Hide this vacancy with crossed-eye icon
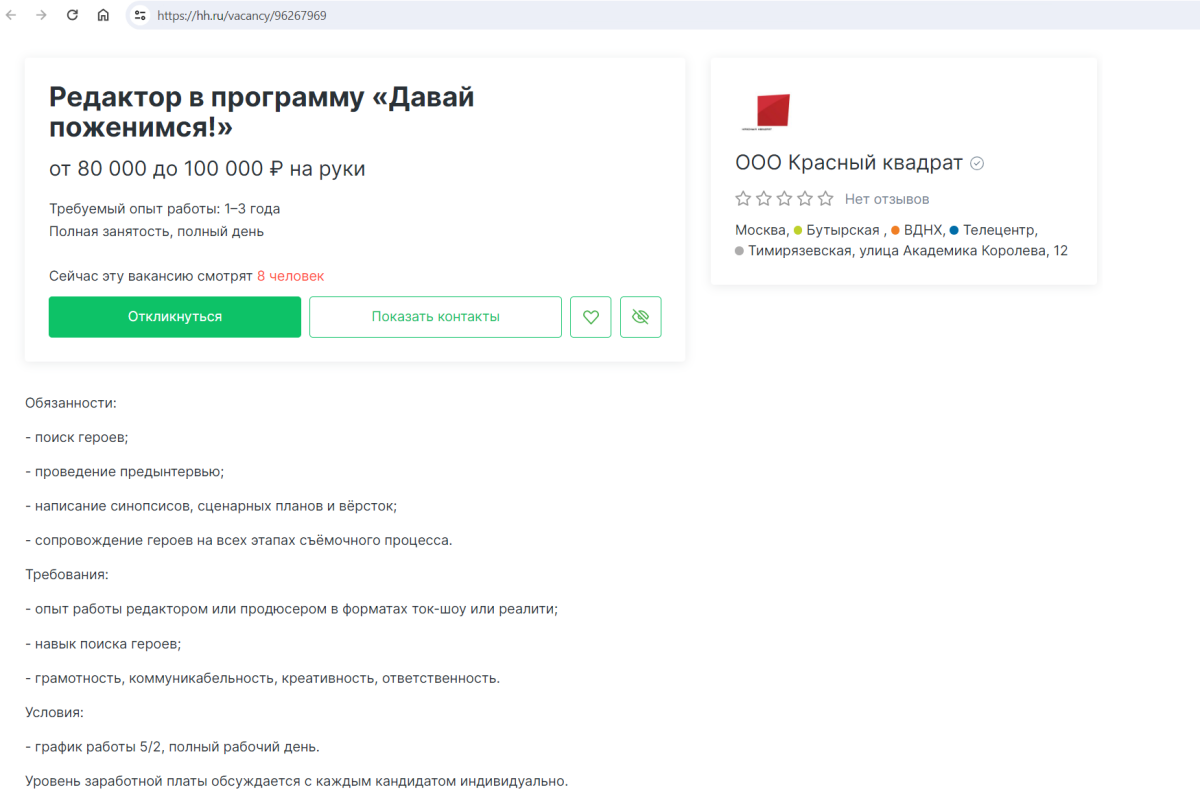The width and height of the screenshot is (1200, 807). (641, 317)
